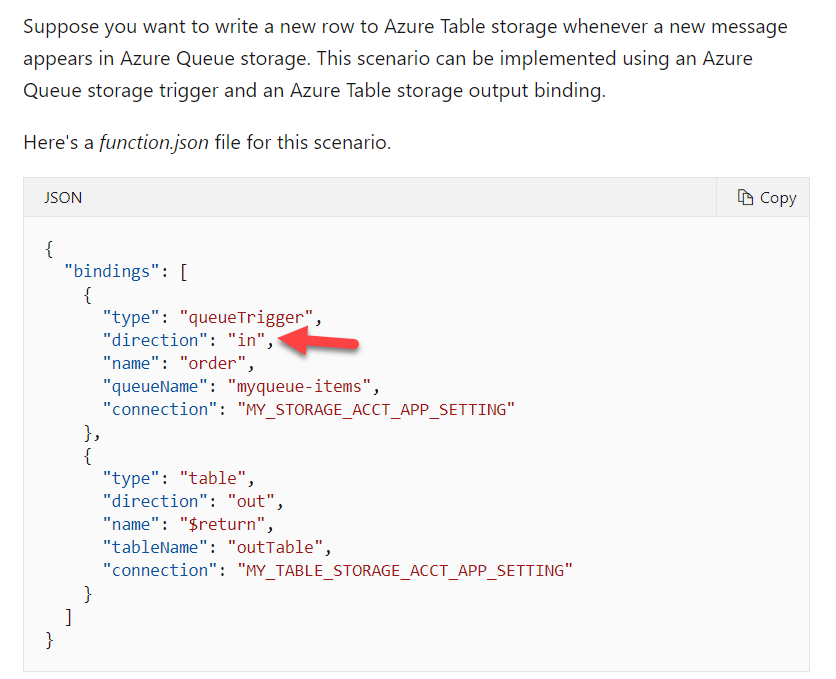Click the "myqueue-items" queue name value
Image resolution: width=836 pixels, height=679 pixels.
[299, 386]
